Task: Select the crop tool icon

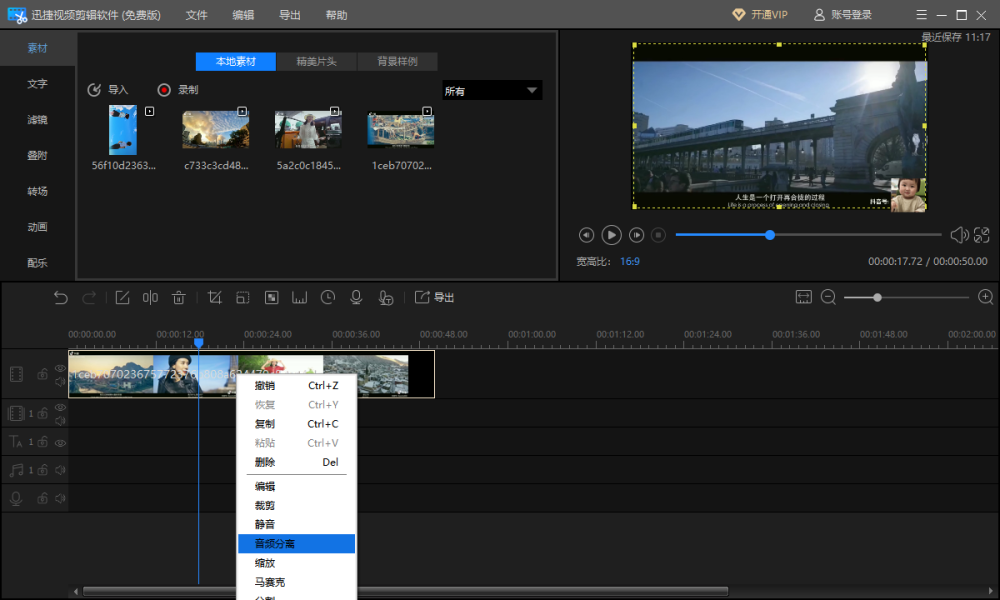Action: point(214,297)
